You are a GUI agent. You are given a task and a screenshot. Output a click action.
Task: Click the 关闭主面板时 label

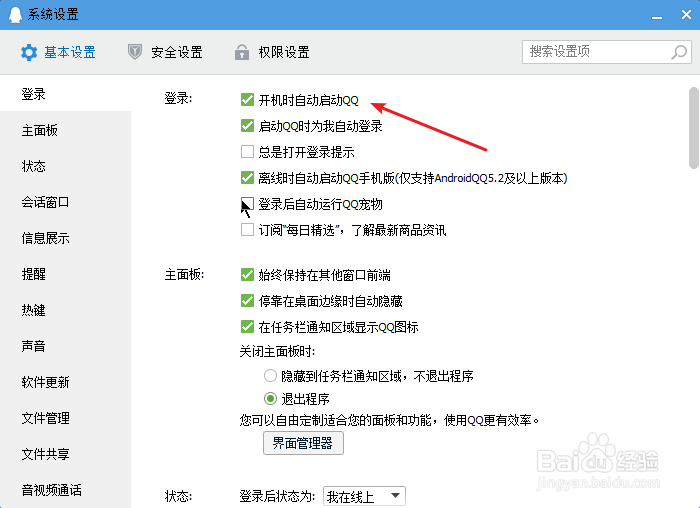277,352
